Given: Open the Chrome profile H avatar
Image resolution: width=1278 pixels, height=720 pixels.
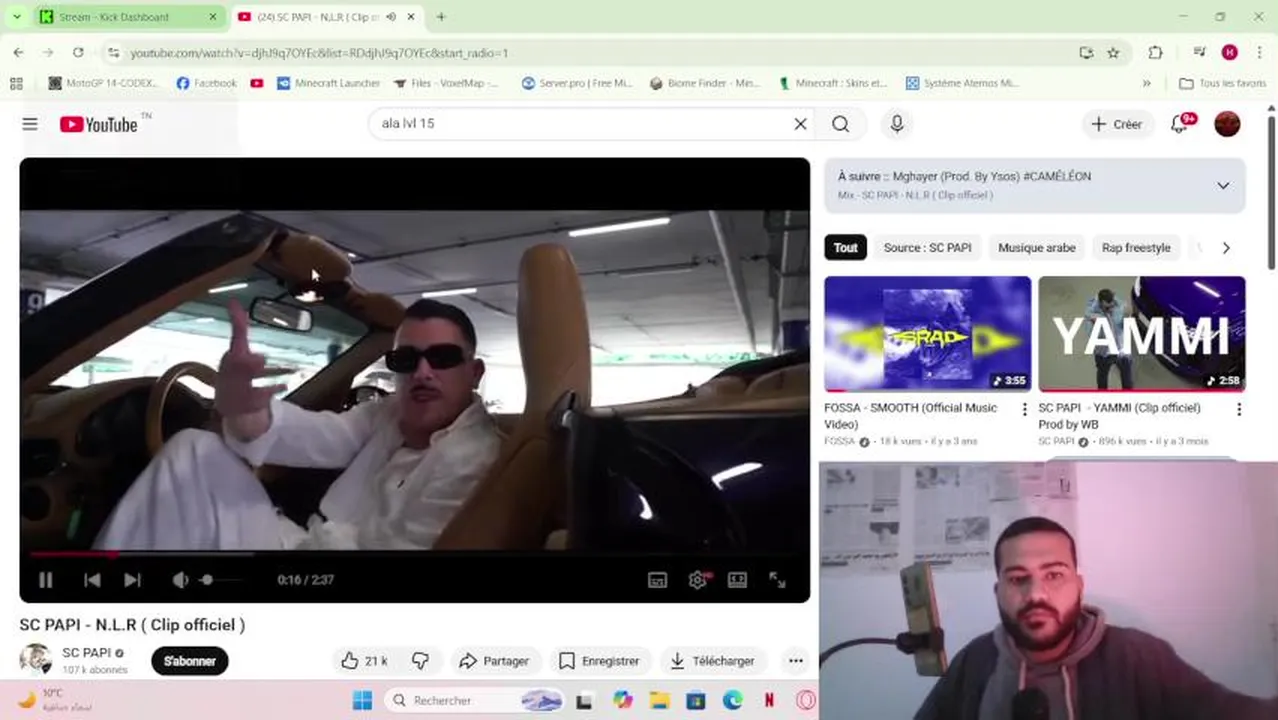Looking at the screenshot, I should (x=1230, y=52).
